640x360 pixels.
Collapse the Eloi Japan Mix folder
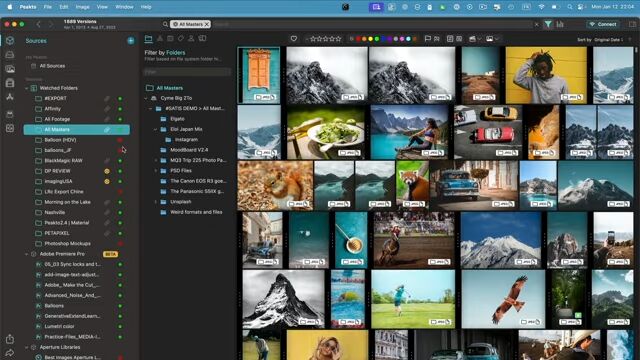coord(156,129)
